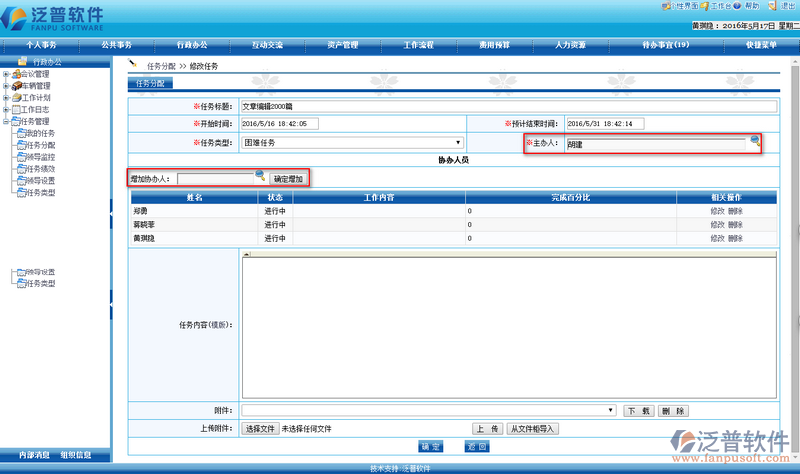Click 删除 link in 郑勇's row
This screenshot has width=800, height=474.
coord(735,211)
